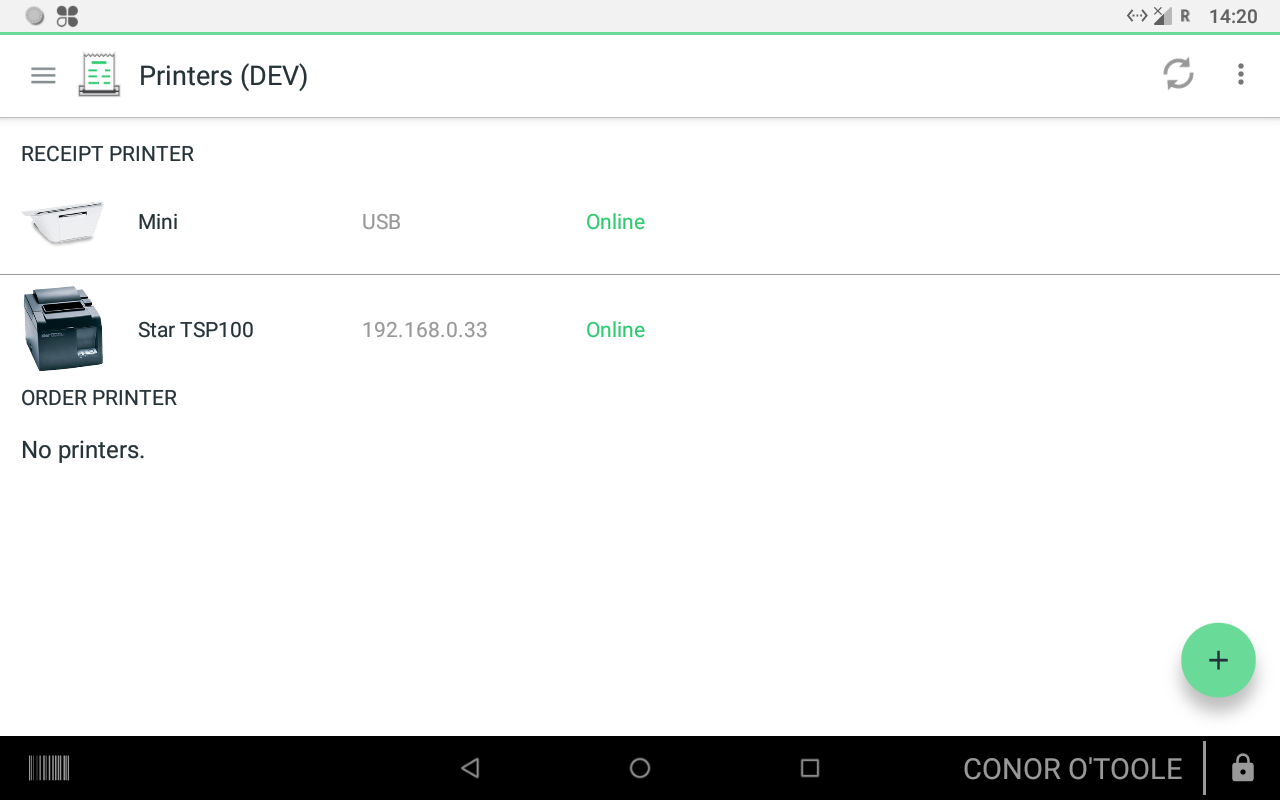
Task: Tap the lock icon in bottom bar
Action: pos(1243,768)
